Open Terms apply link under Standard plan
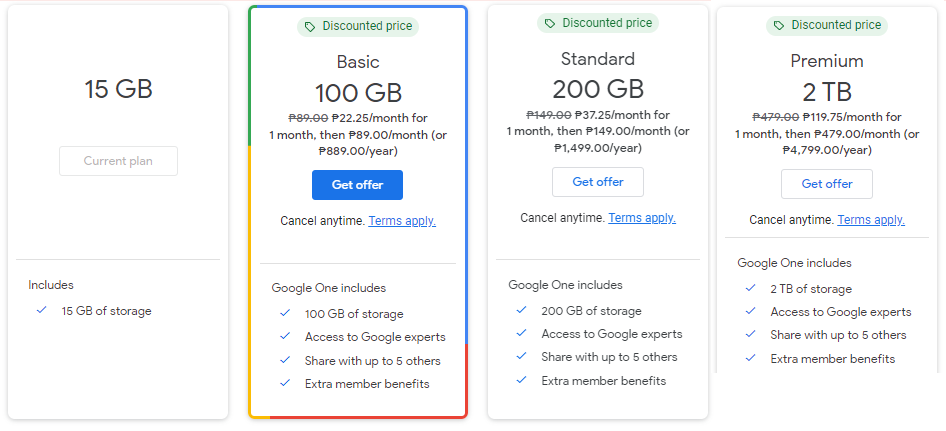This screenshot has width=946, height=431. pos(642,218)
